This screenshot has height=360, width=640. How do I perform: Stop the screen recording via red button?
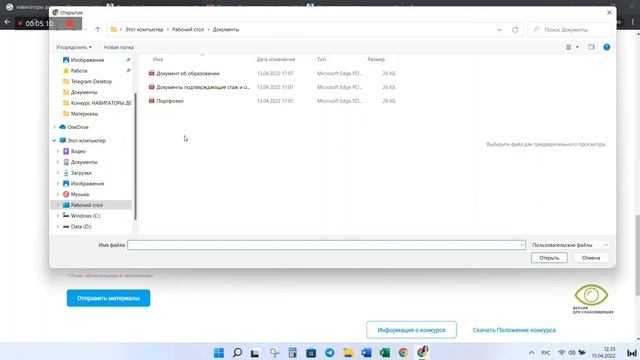tap(70, 24)
